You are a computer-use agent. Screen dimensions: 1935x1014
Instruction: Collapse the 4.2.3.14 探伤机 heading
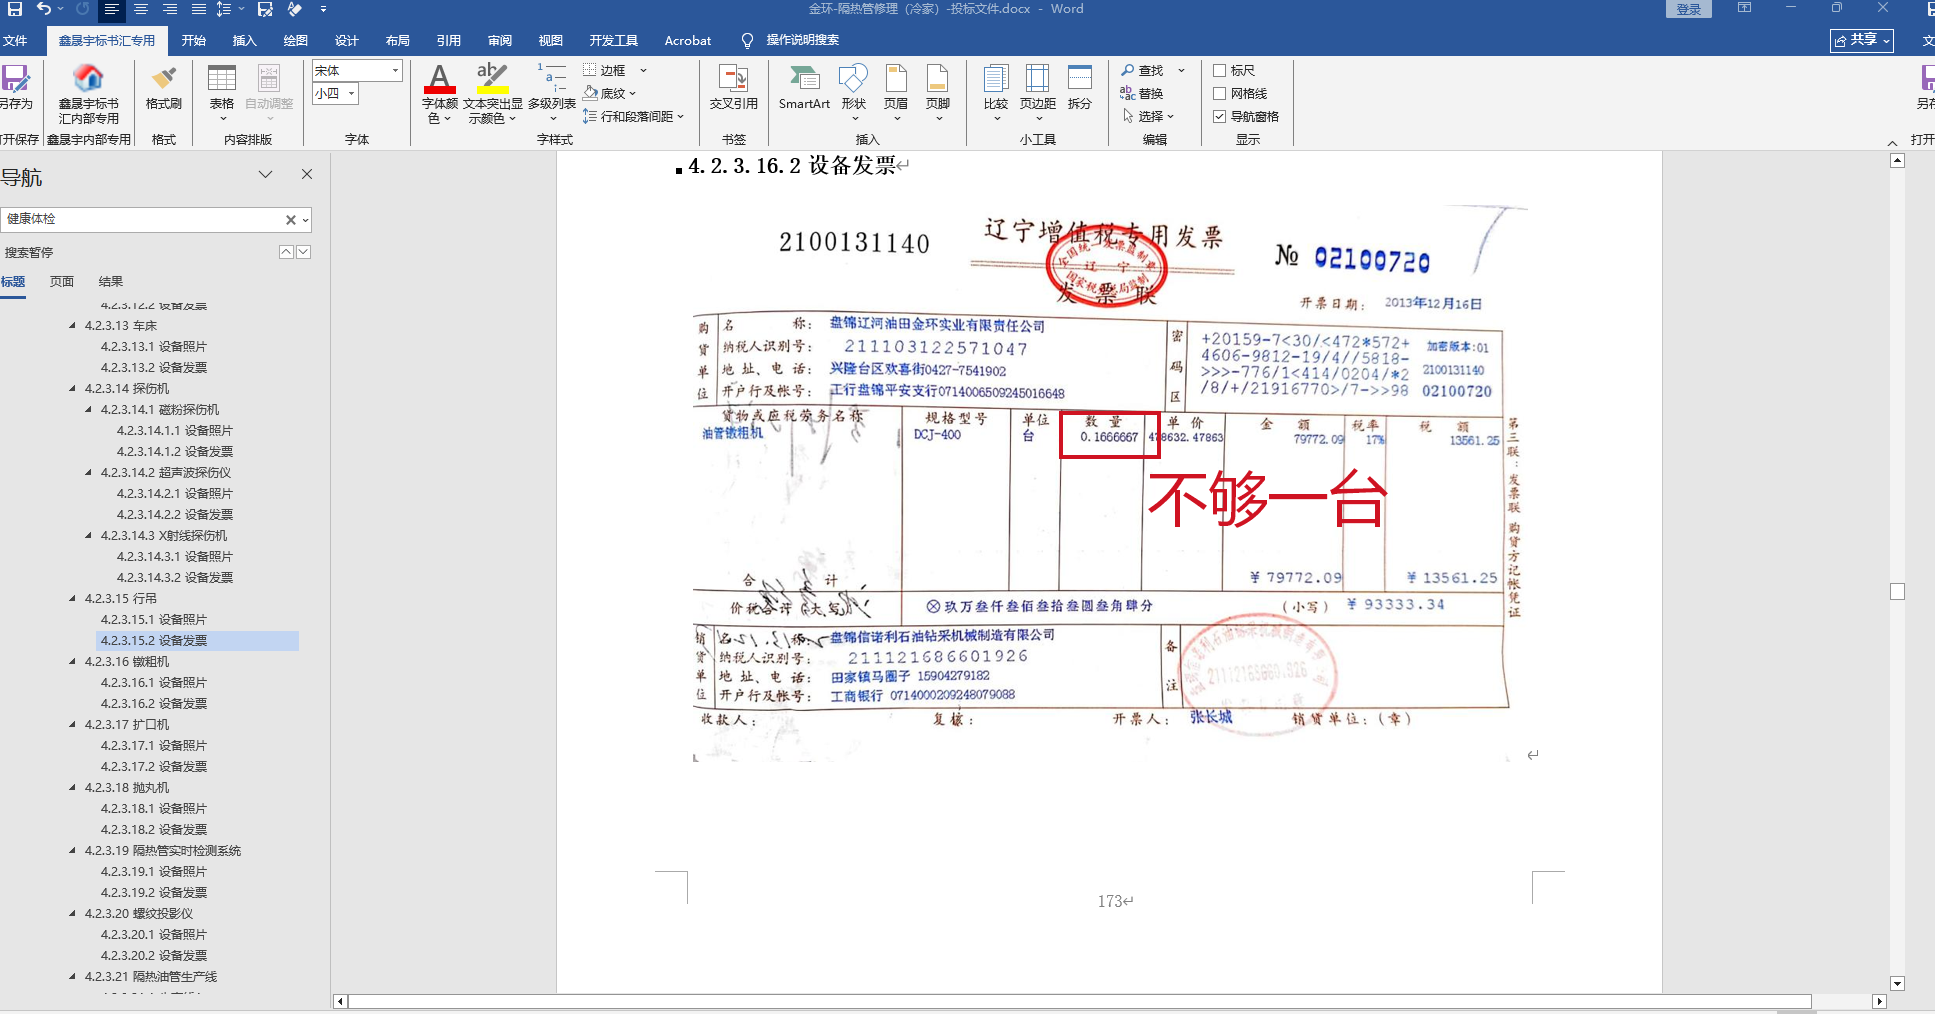pyautogui.click(x=73, y=388)
